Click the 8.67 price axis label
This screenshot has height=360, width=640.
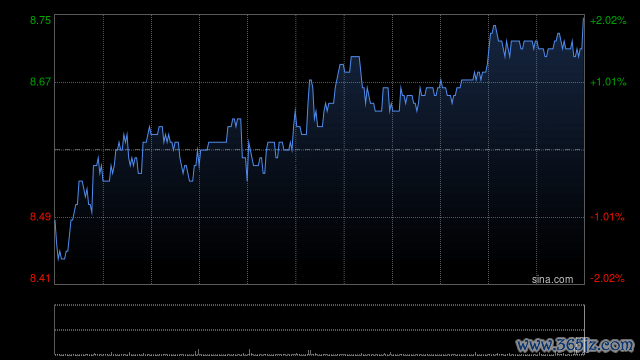coord(40,82)
